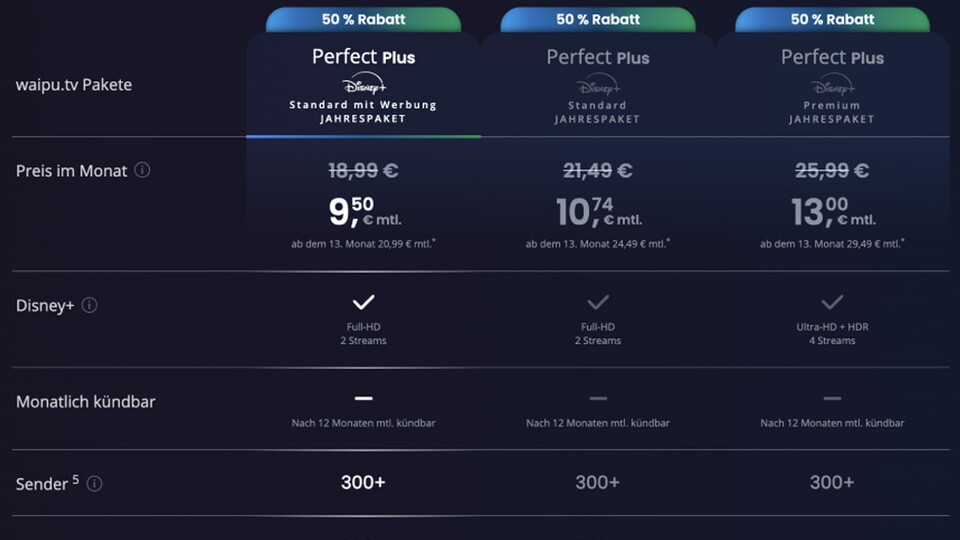Viewport: 960px width, 540px height.
Task: Select Perfect Plus Standard mit Werbung package
Action: [363, 57]
